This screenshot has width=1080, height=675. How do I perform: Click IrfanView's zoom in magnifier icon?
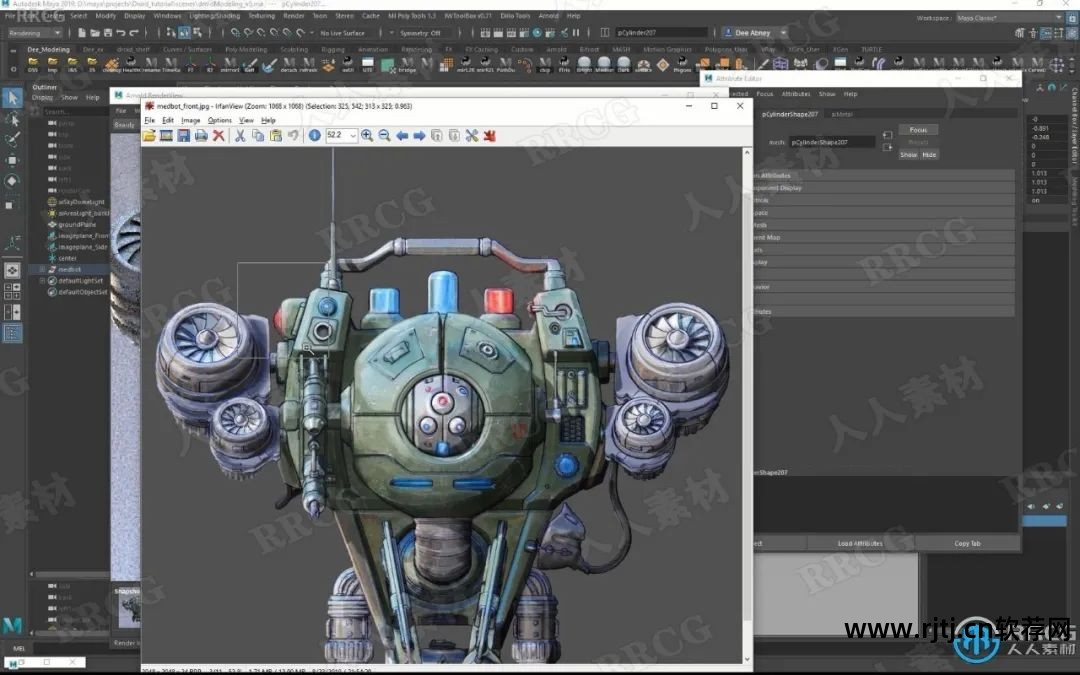(x=367, y=135)
